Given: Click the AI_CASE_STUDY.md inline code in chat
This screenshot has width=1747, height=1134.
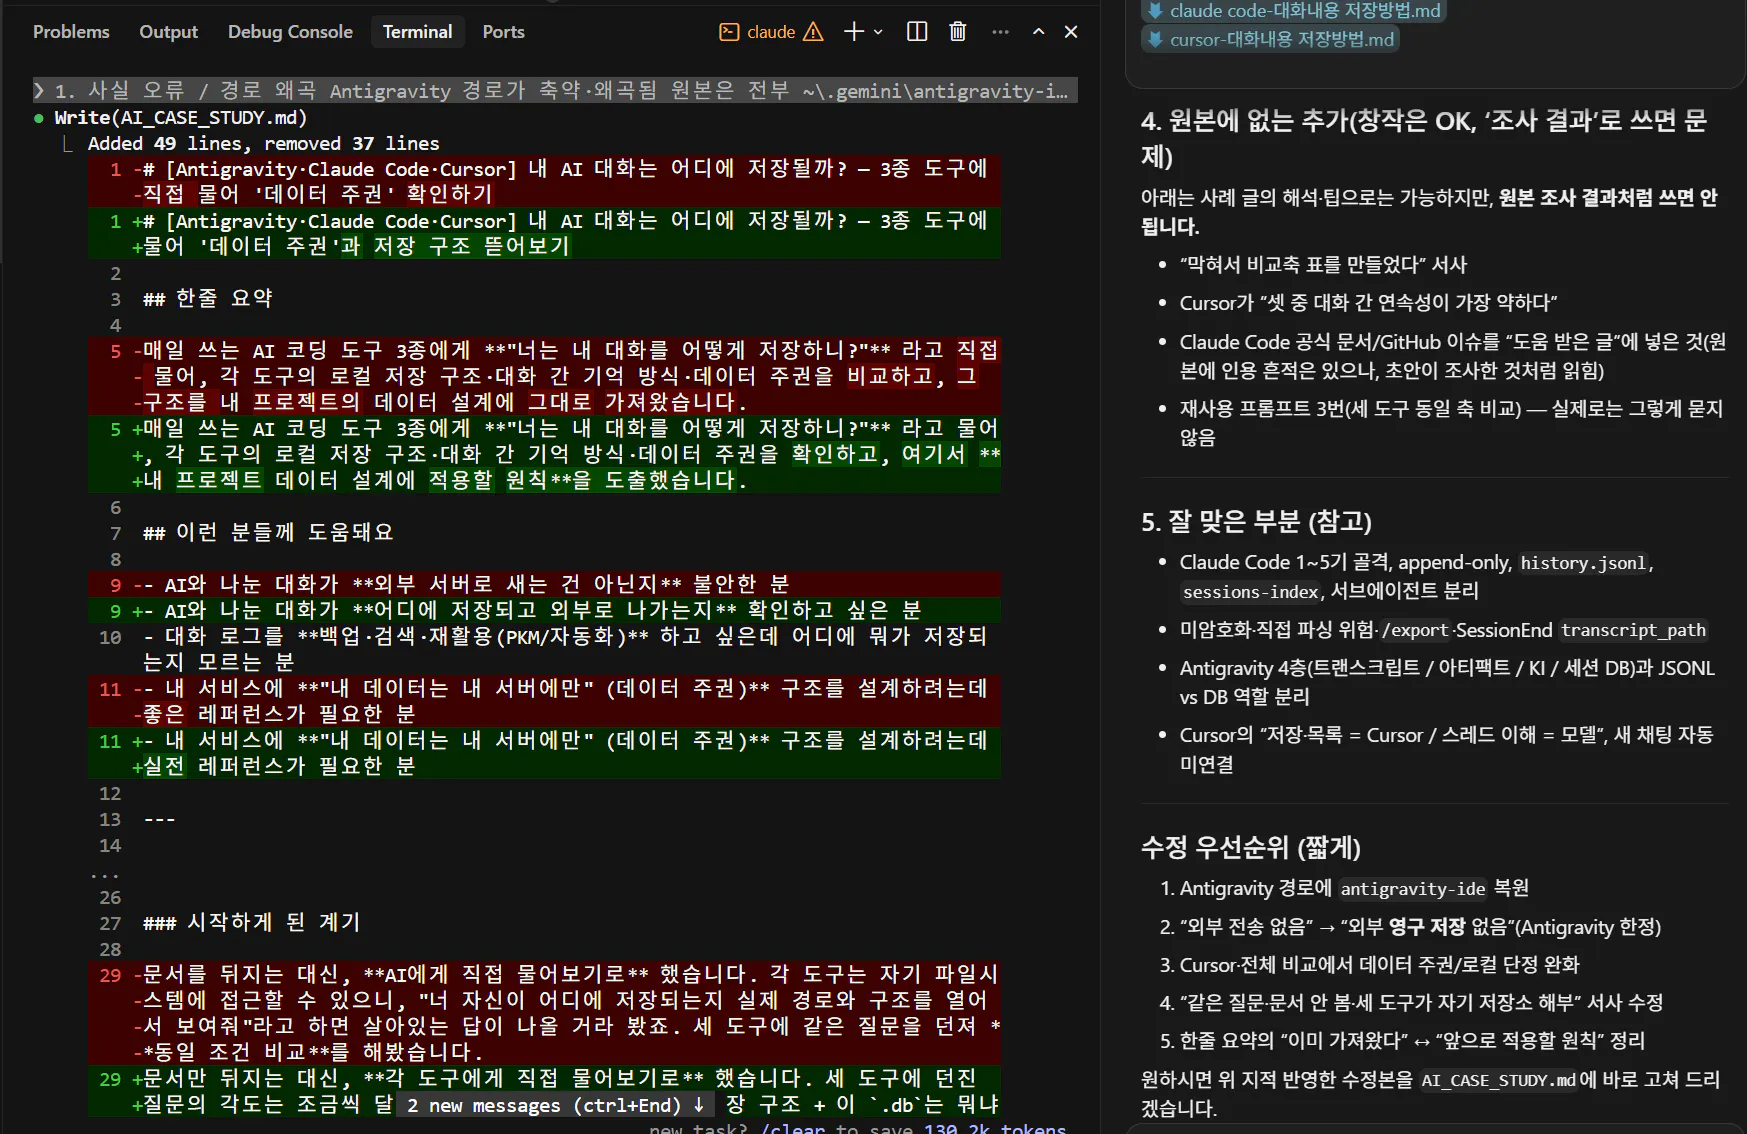Looking at the screenshot, I should pos(1498,1080).
